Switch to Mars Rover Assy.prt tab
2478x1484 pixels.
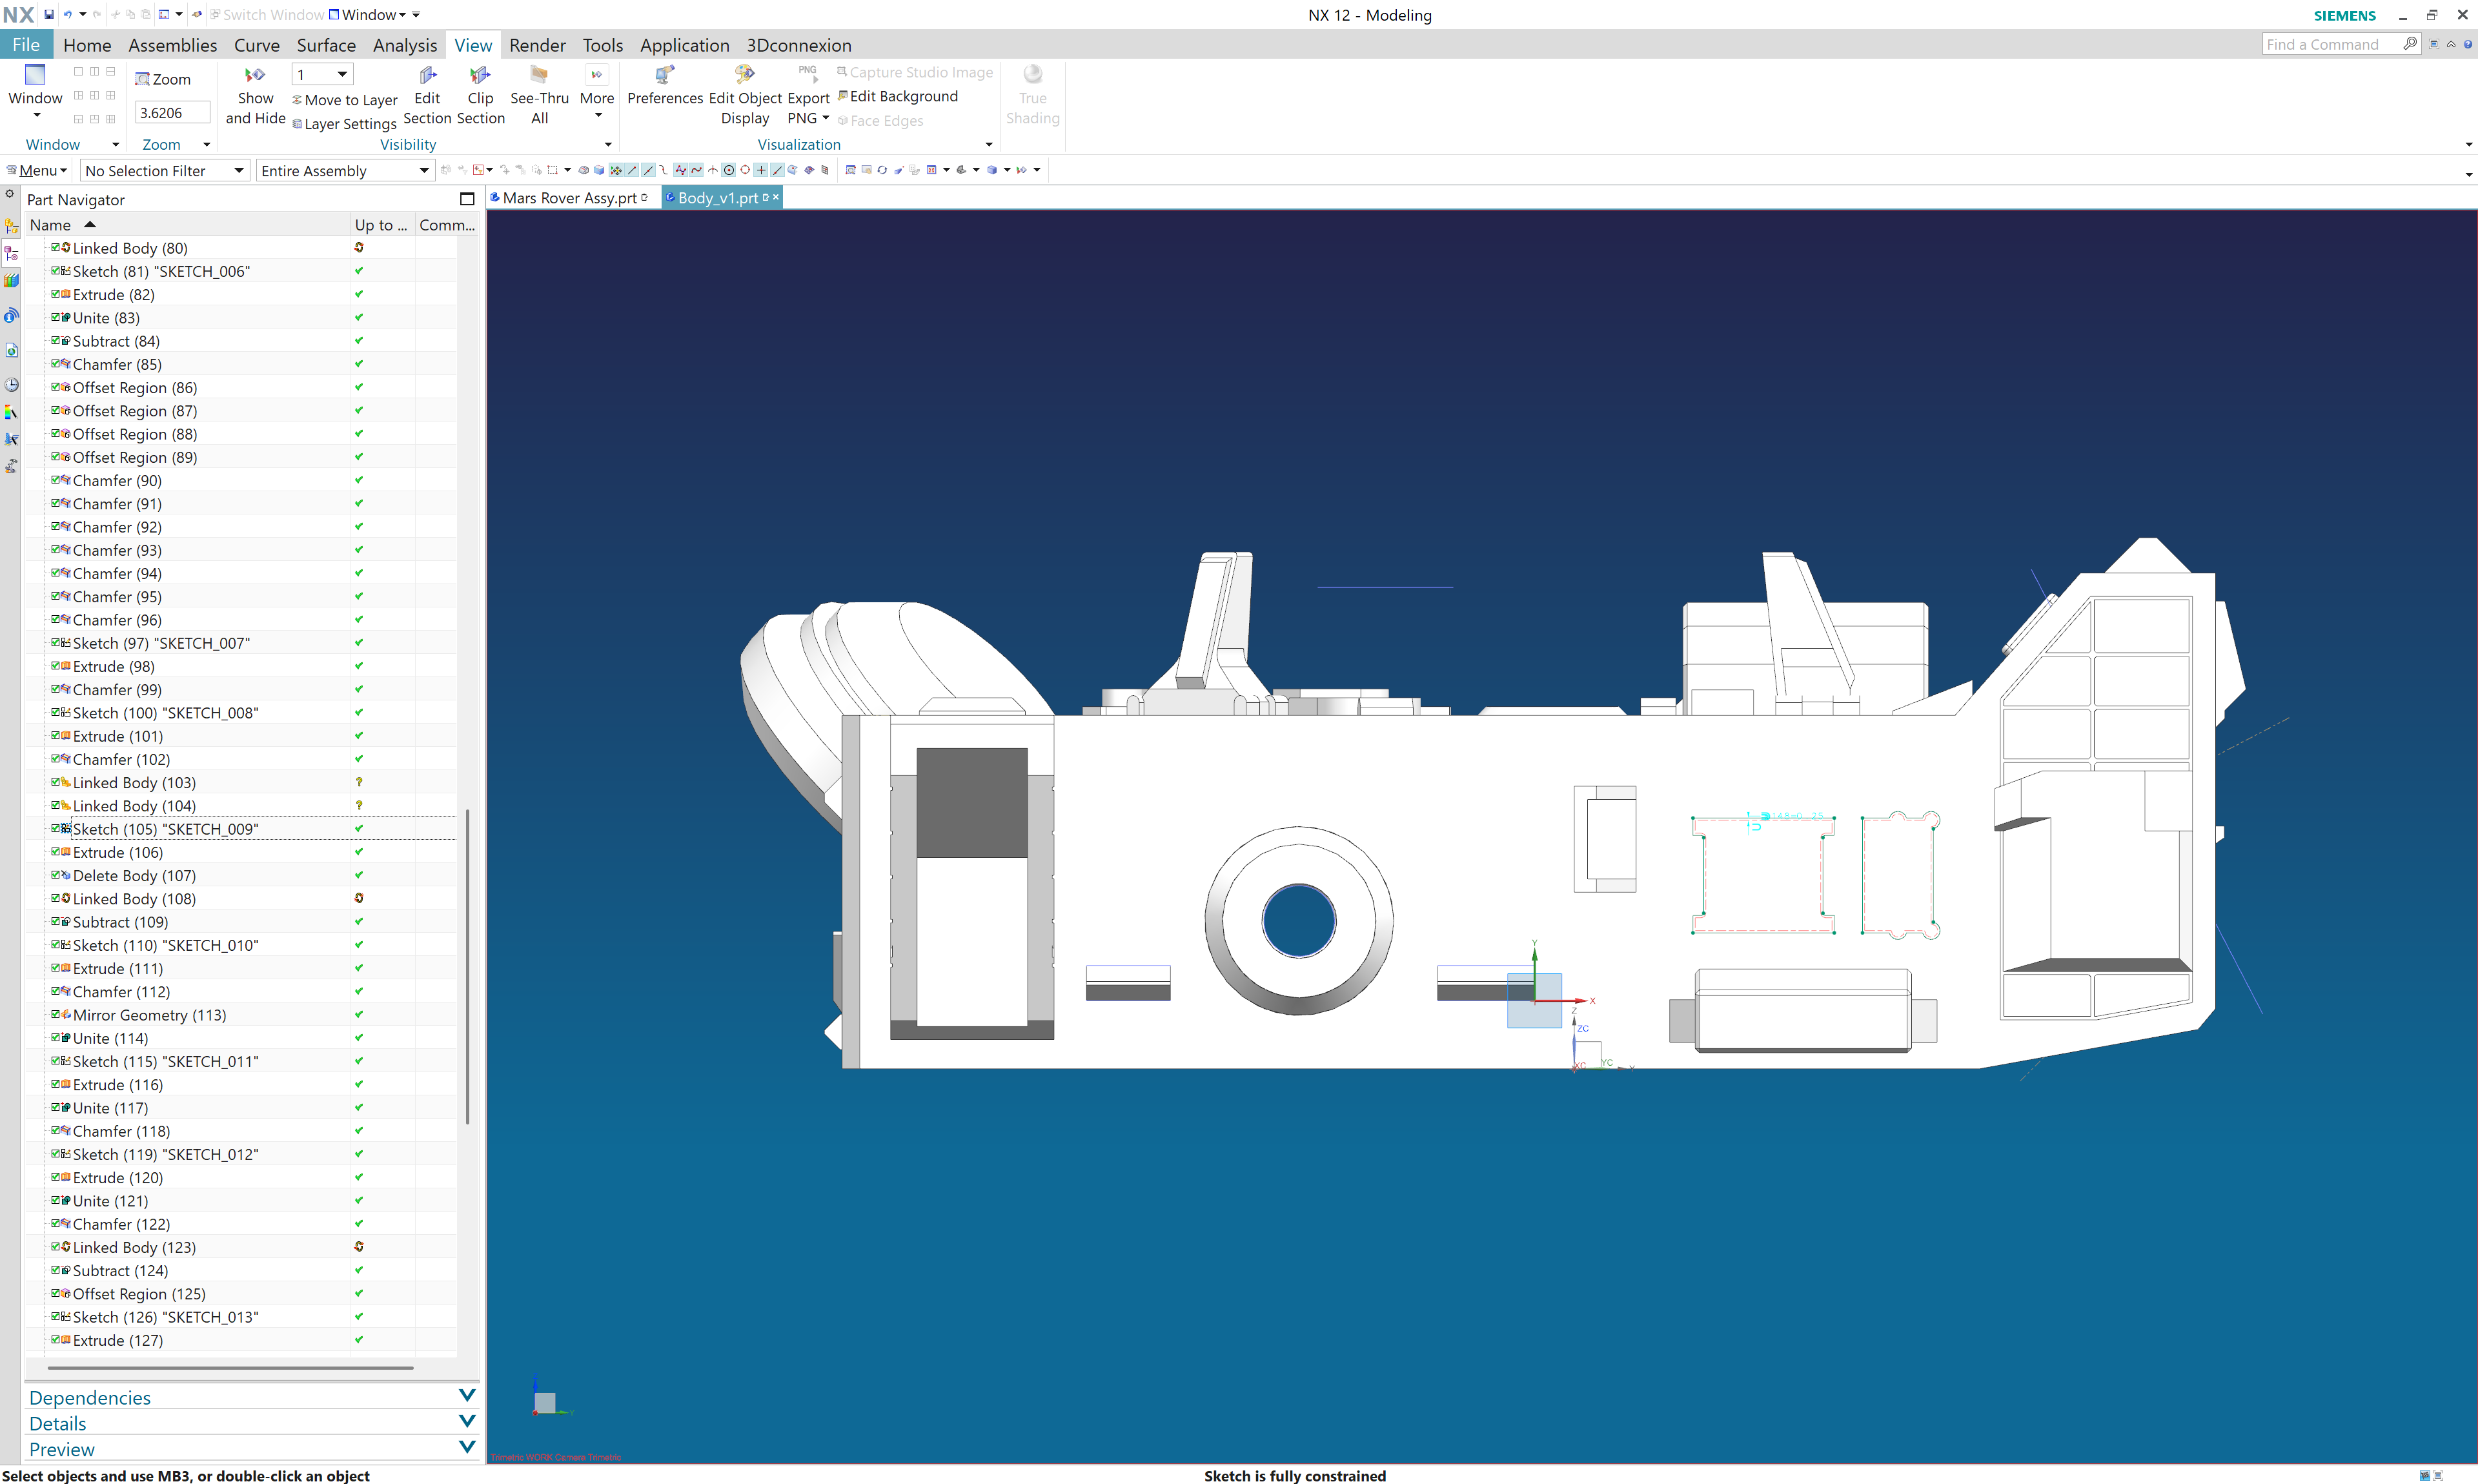click(x=569, y=198)
